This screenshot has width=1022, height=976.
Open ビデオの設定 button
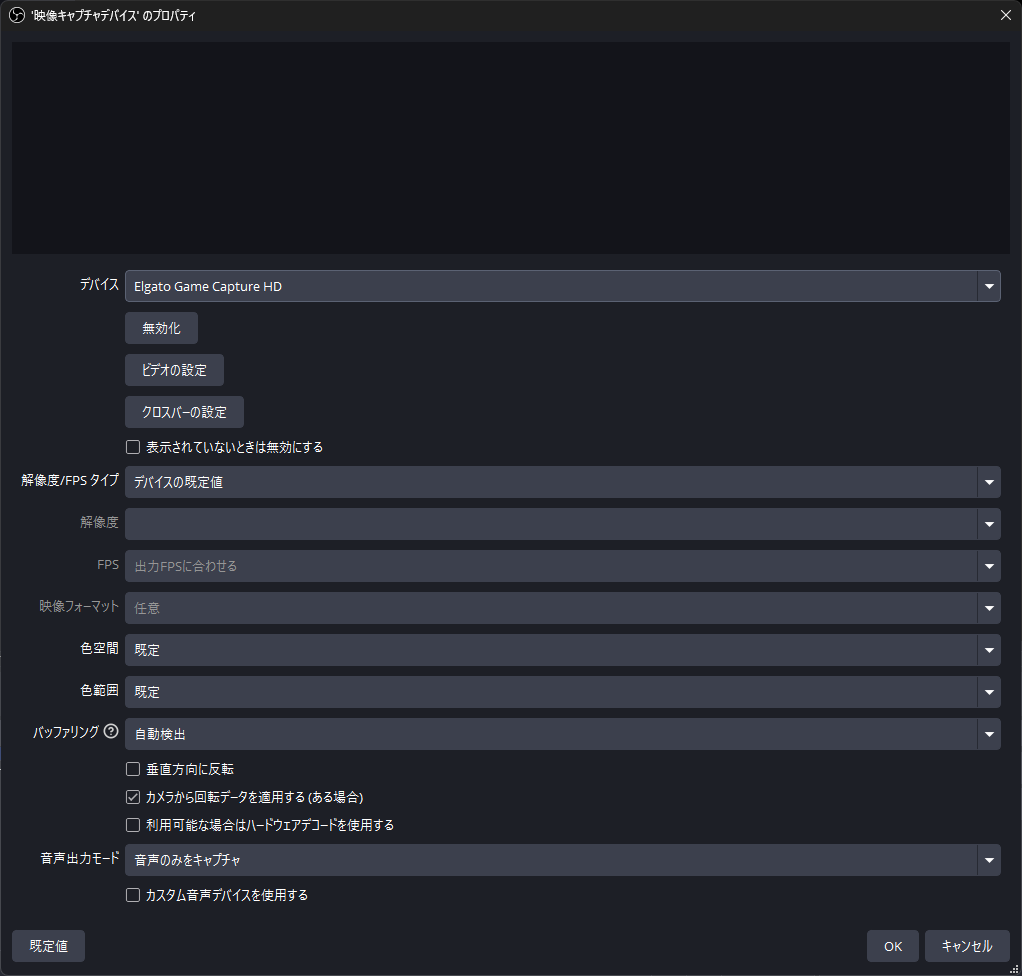point(175,370)
